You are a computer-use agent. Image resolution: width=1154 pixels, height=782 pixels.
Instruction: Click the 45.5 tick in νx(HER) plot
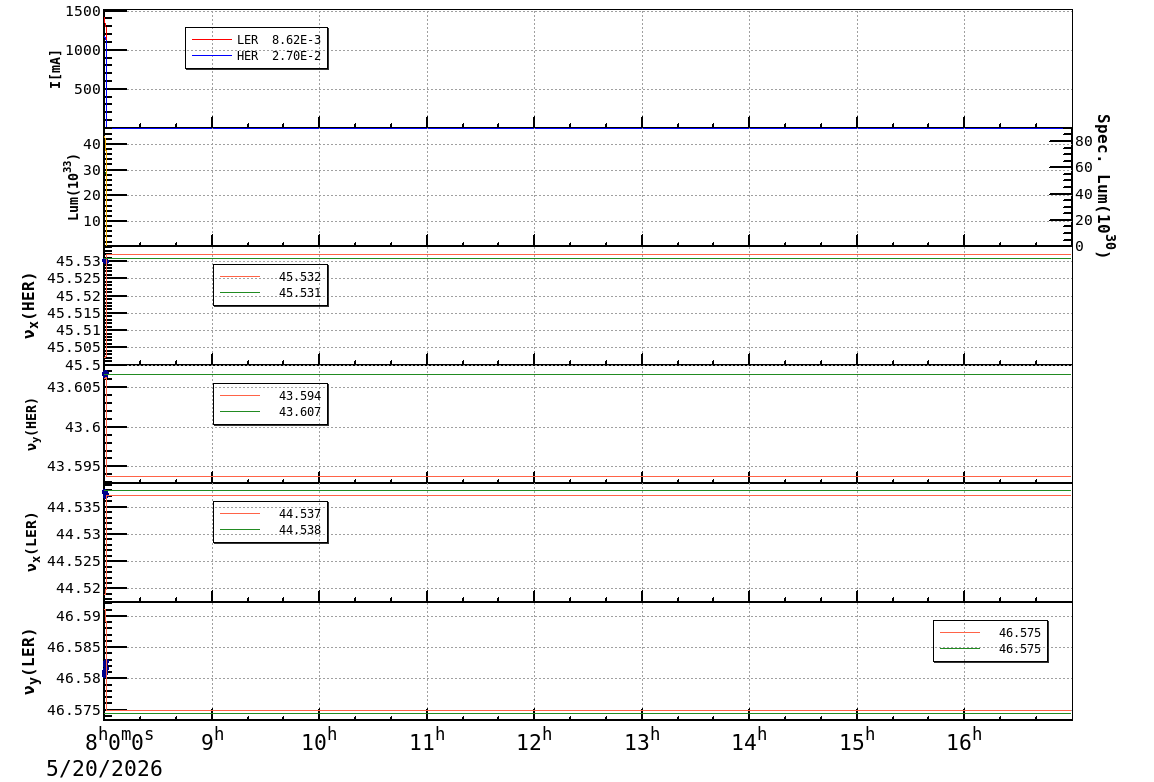(82, 365)
